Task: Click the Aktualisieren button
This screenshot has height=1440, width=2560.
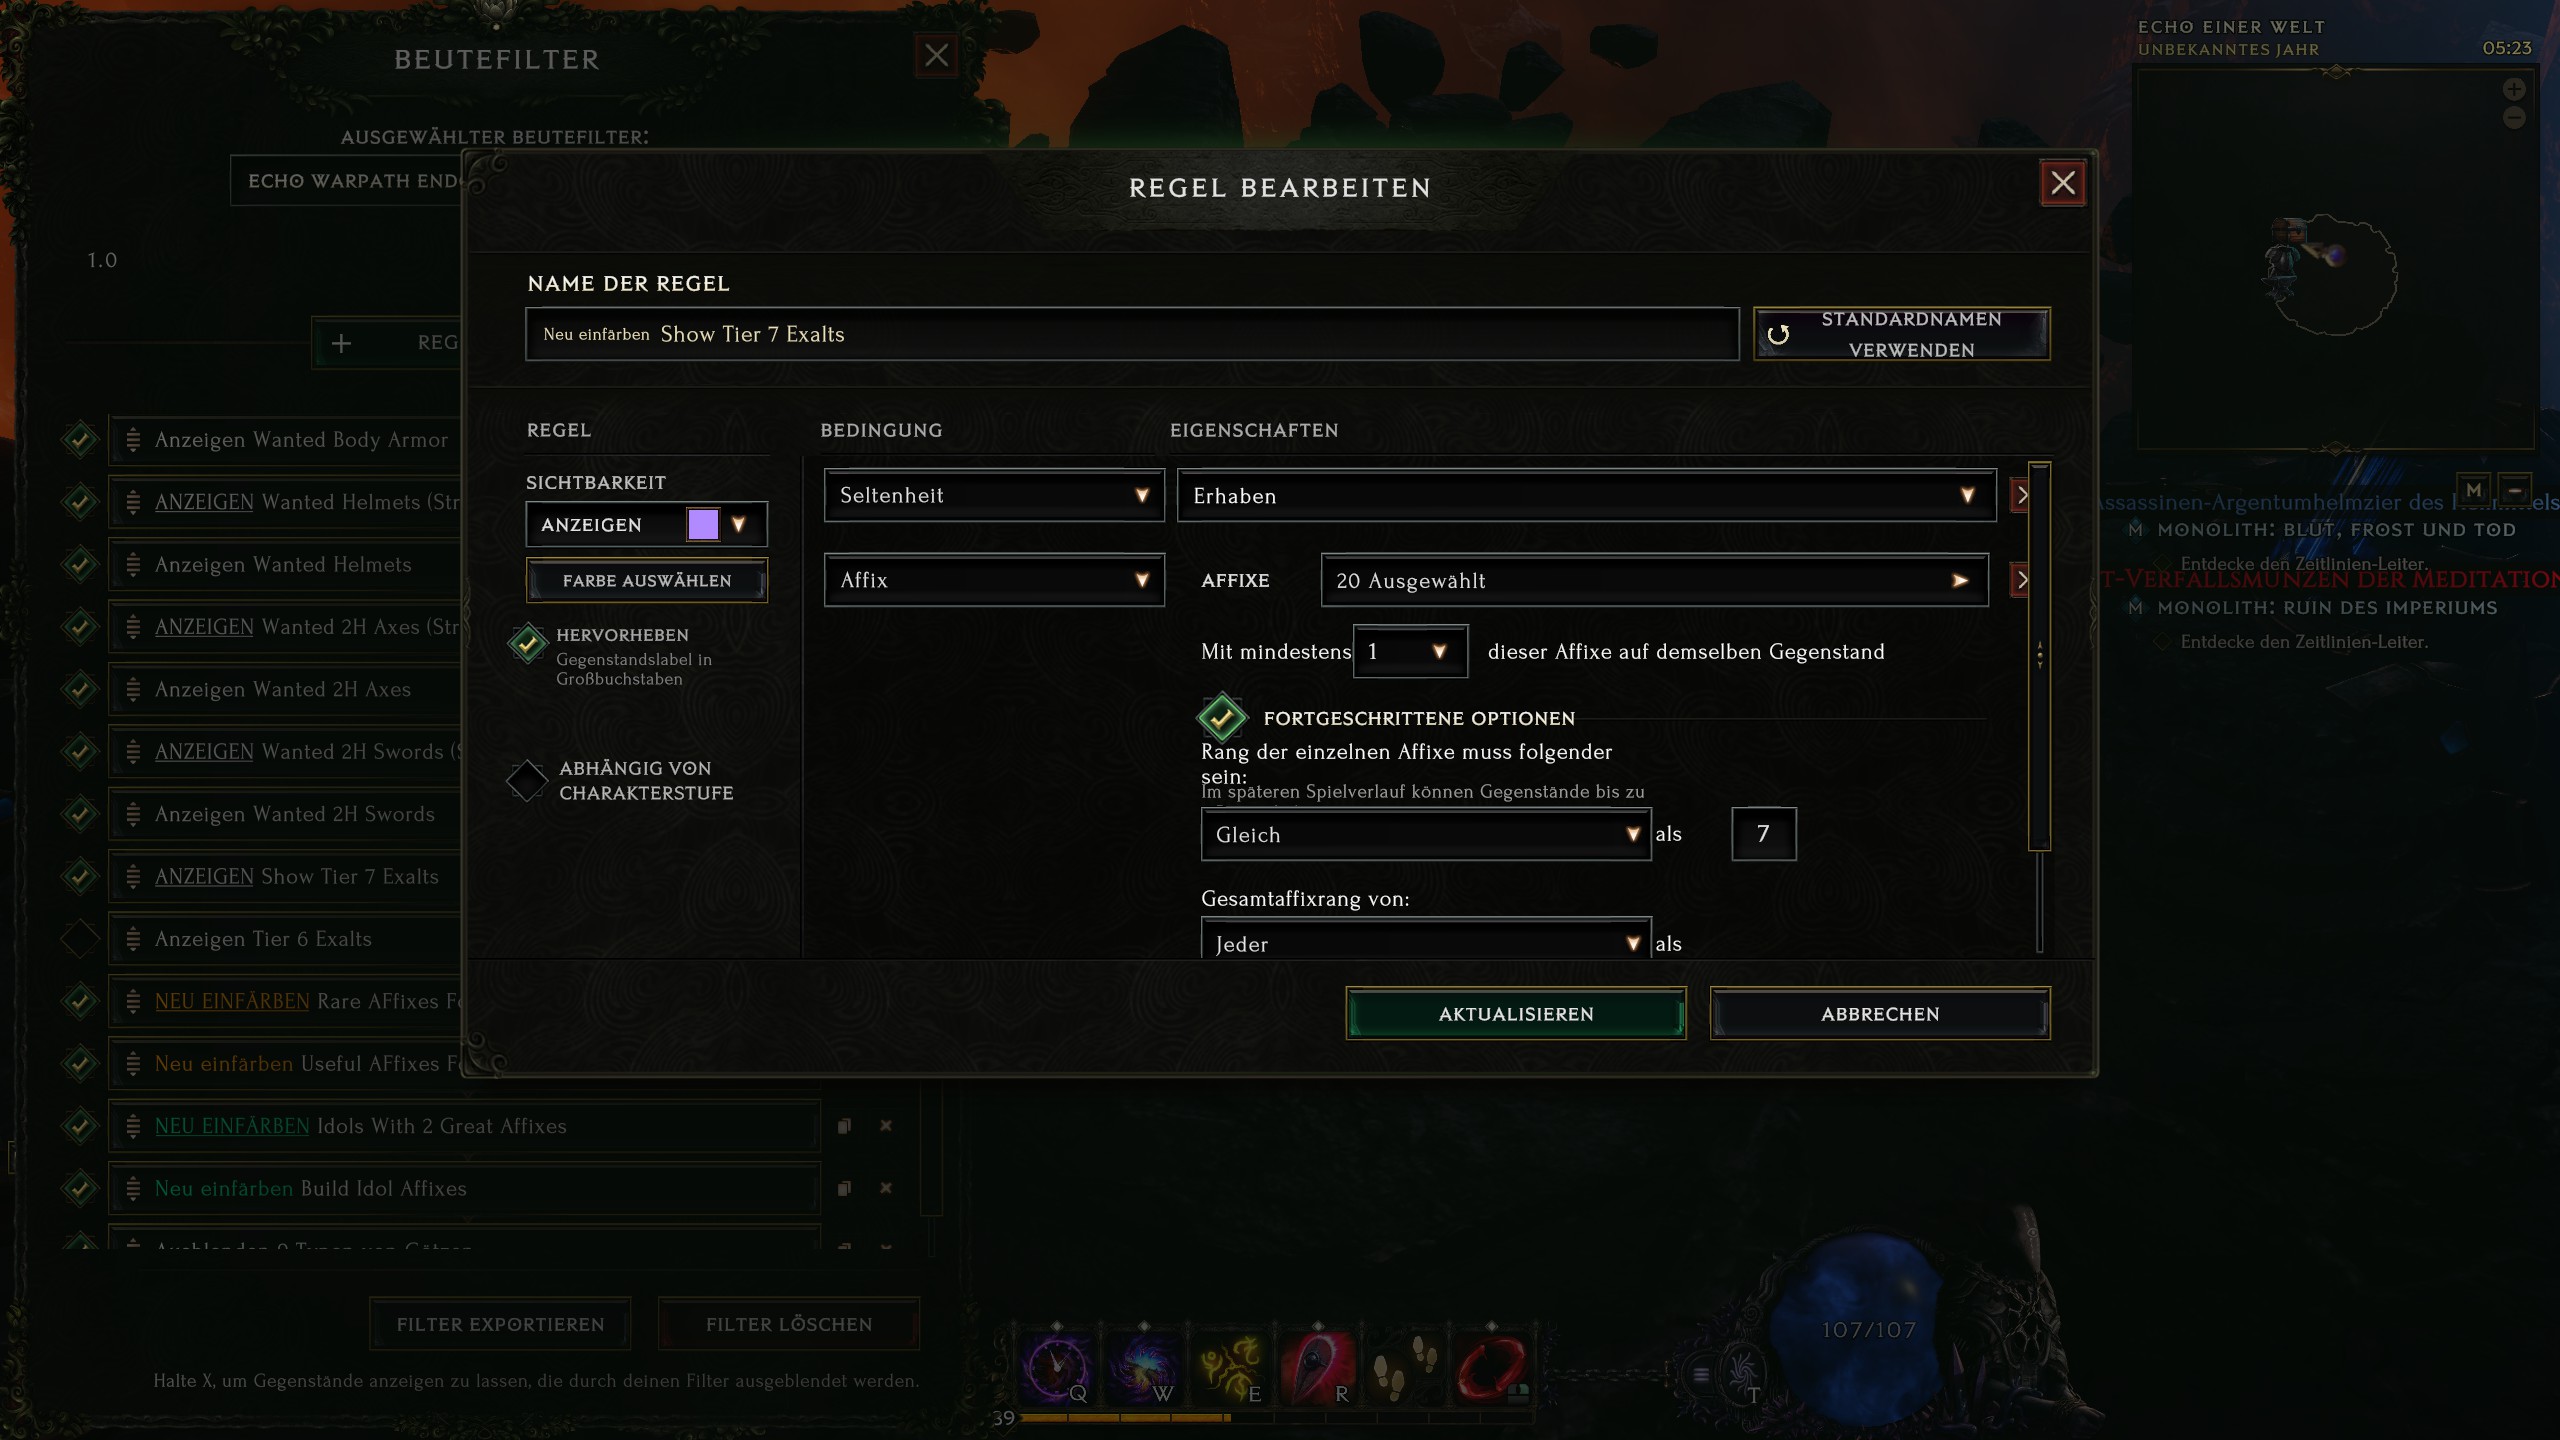Action: pyautogui.click(x=1516, y=1013)
